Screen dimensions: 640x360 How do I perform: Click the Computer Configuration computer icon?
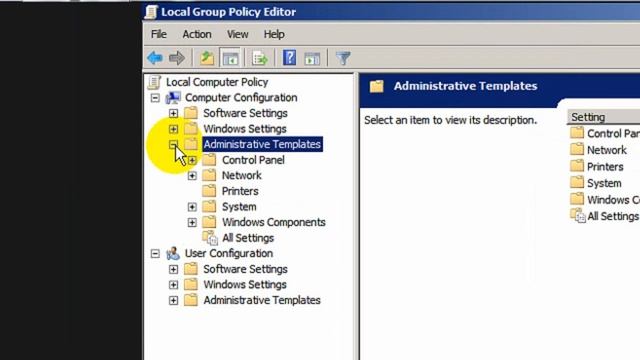tap(173, 98)
